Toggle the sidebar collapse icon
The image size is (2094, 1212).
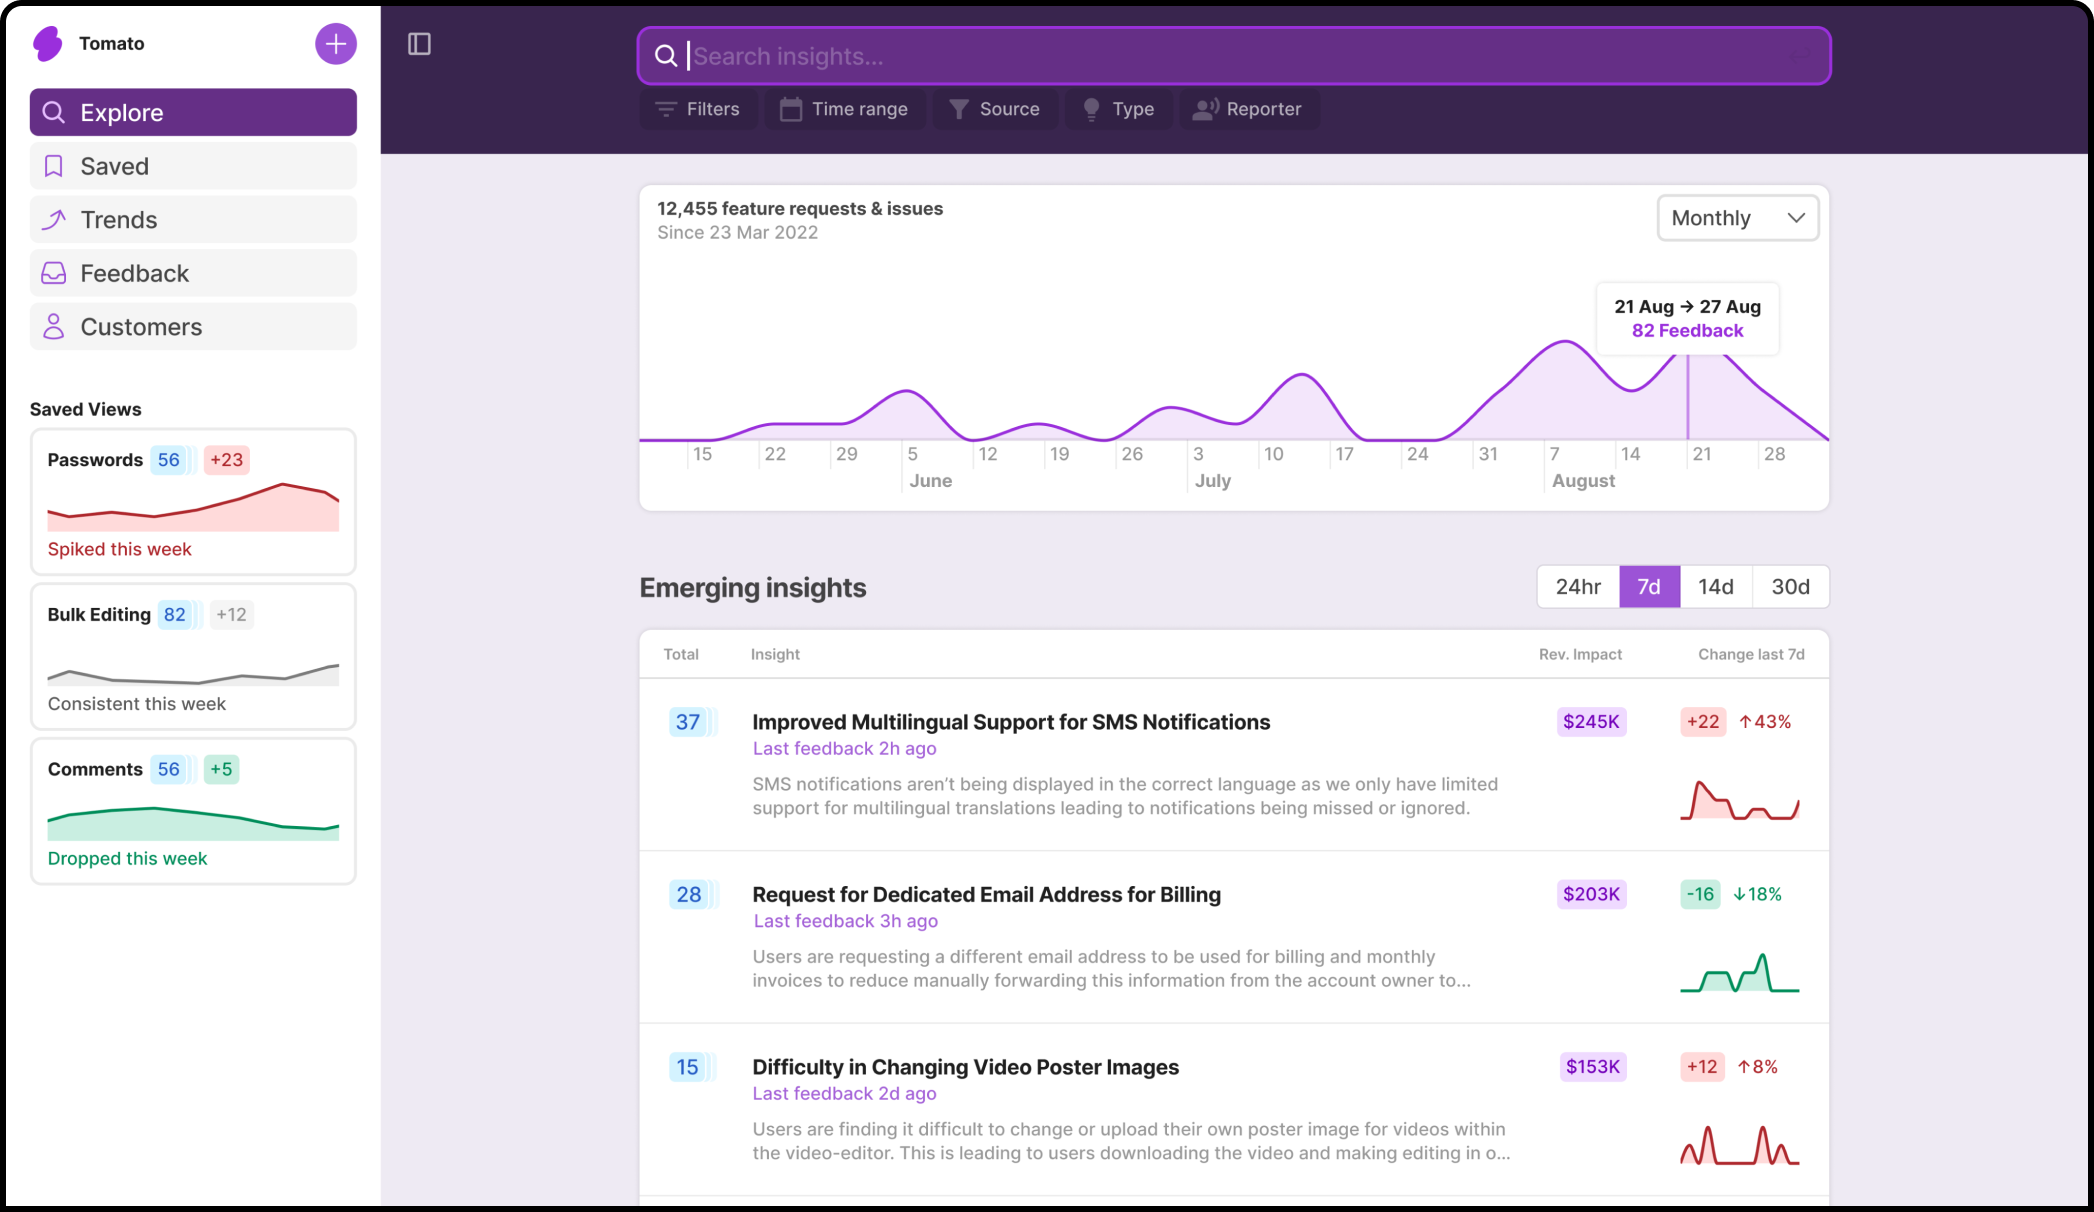pyautogui.click(x=419, y=44)
